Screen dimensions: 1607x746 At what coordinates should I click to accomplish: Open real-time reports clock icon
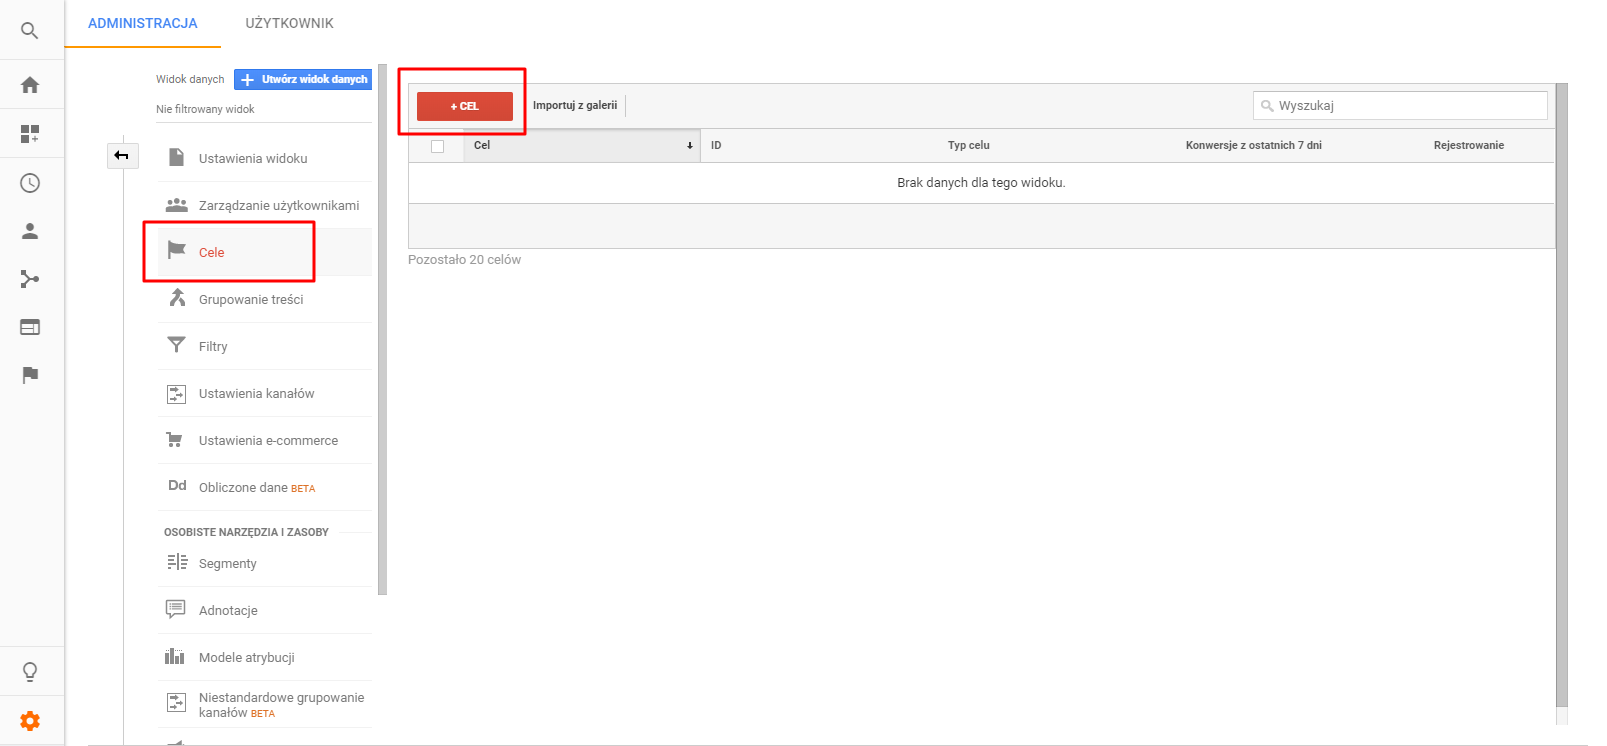click(30, 183)
